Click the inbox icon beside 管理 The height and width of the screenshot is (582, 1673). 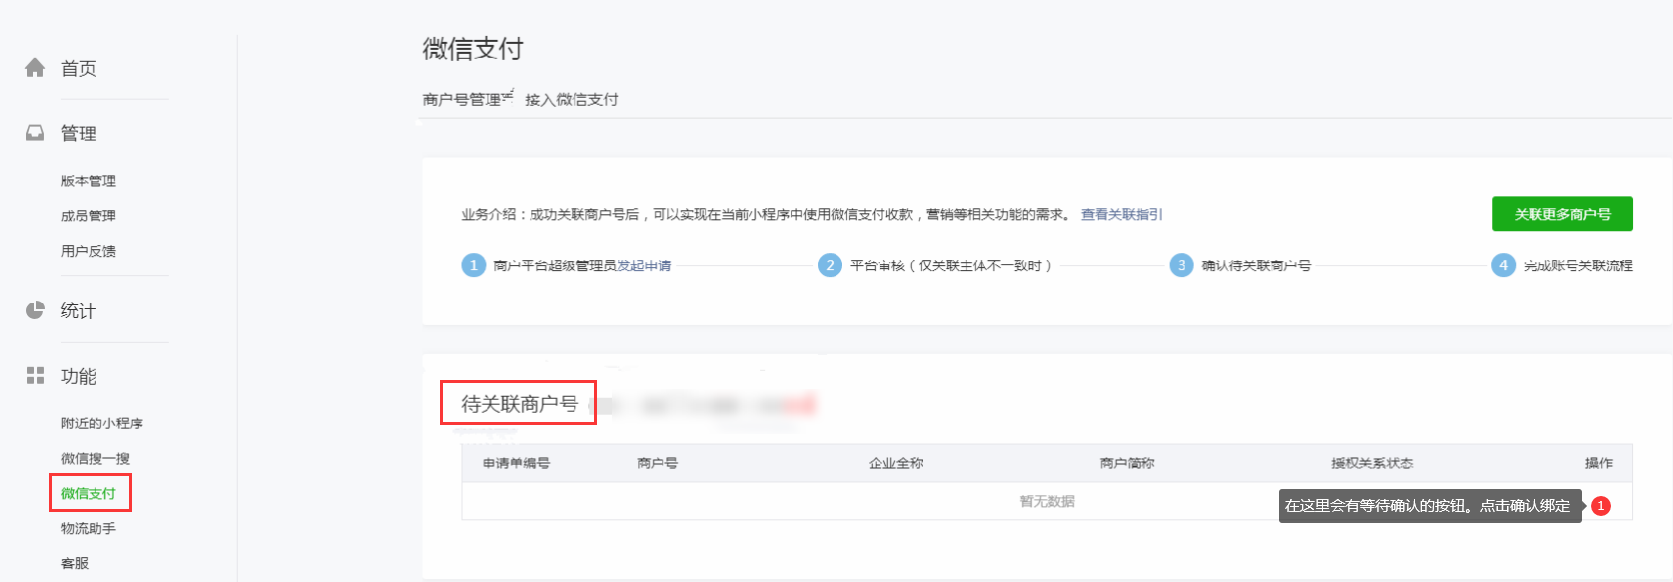coord(35,133)
